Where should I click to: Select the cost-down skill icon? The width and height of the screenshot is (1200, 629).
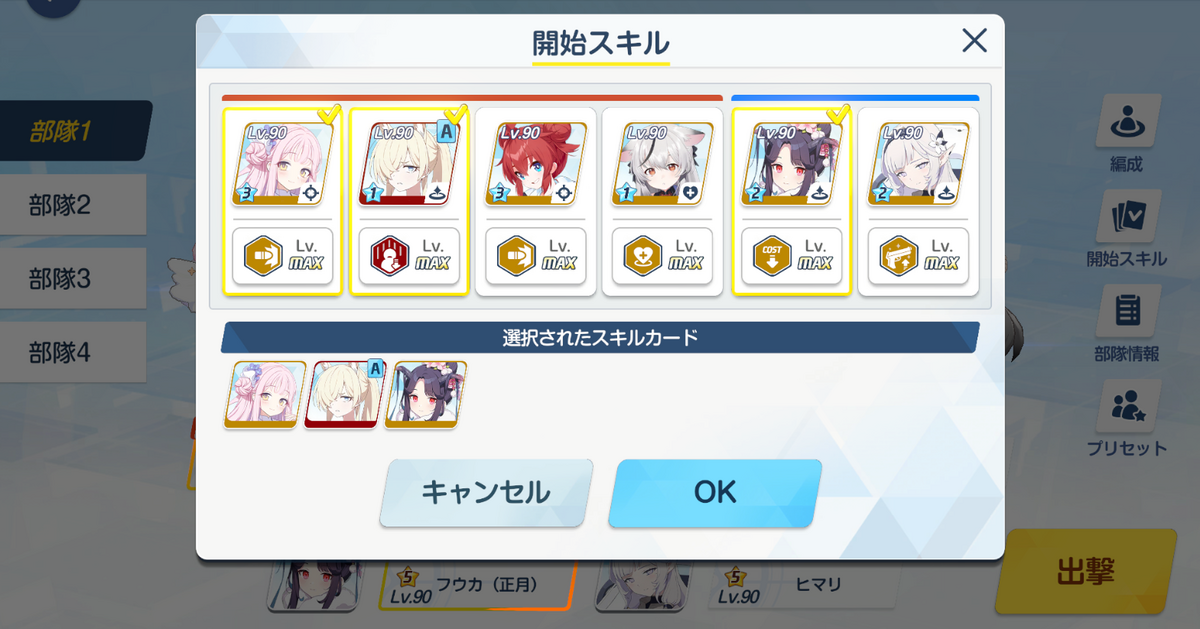coord(772,257)
